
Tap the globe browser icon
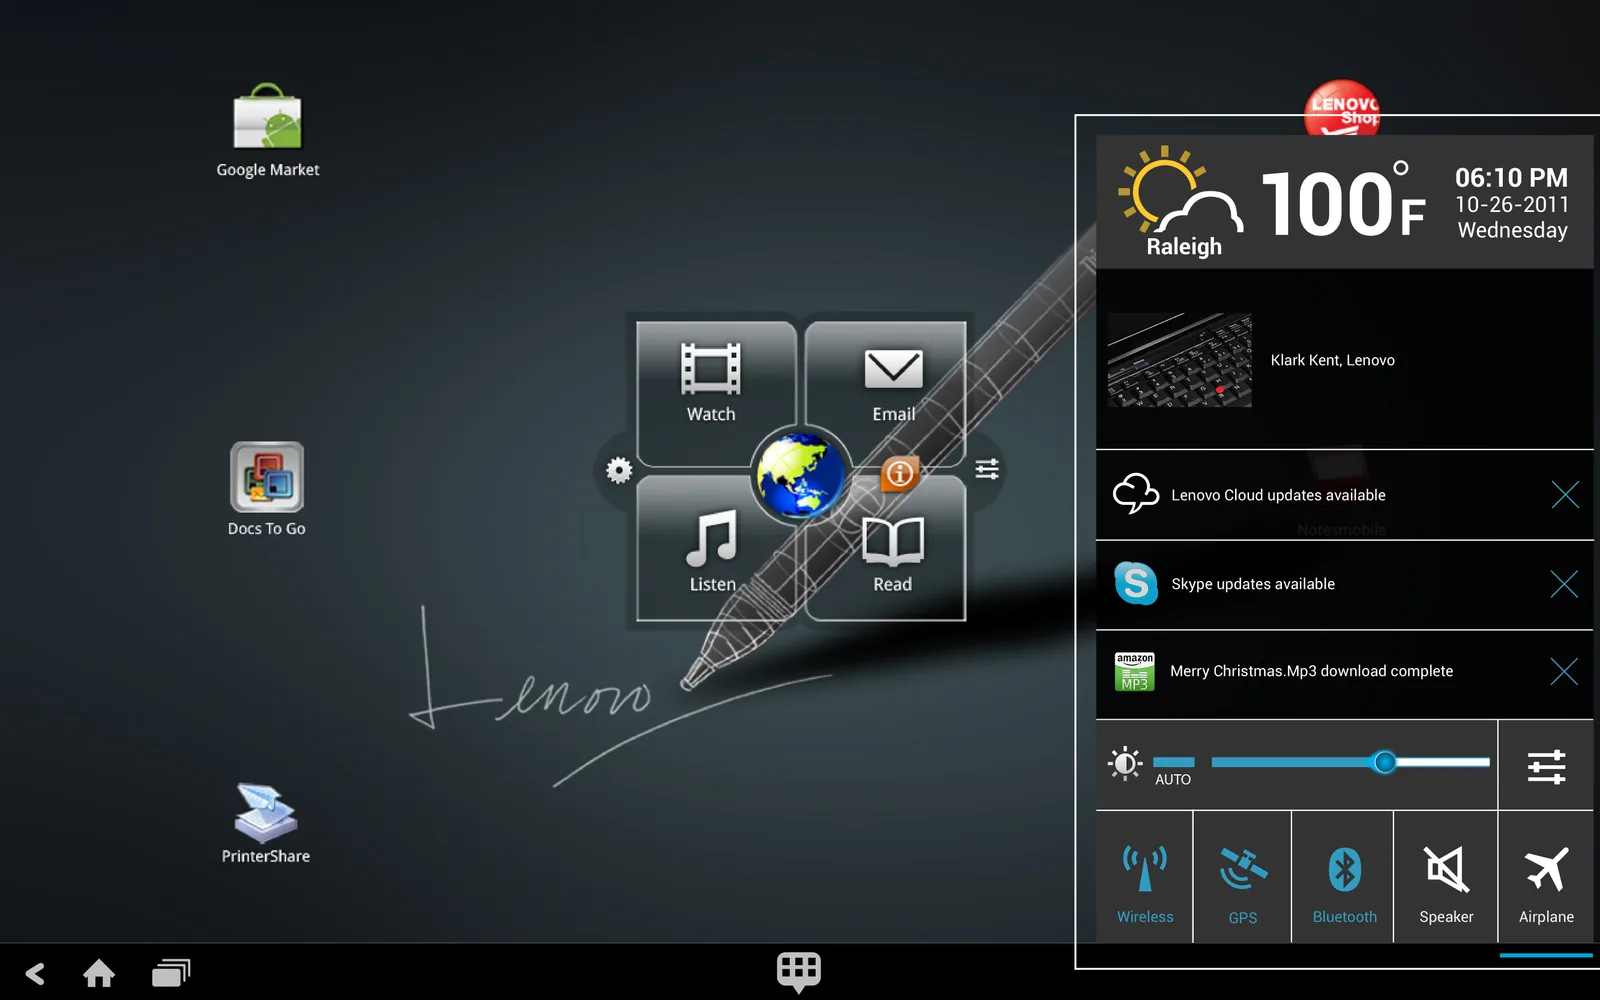(800, 476)
